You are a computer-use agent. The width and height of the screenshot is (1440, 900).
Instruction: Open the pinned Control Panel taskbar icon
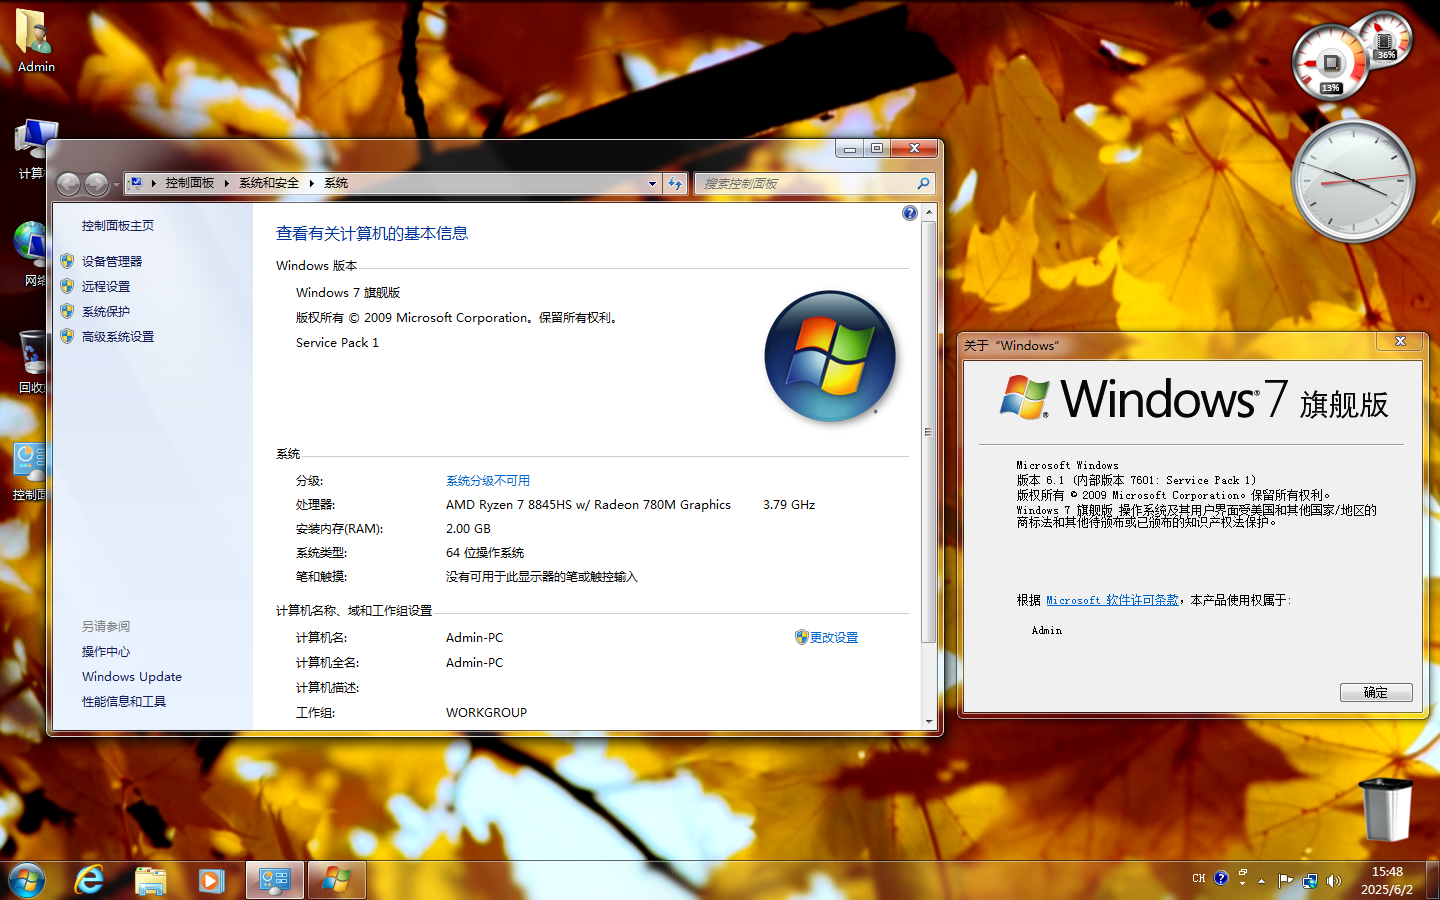coord(274,880)
